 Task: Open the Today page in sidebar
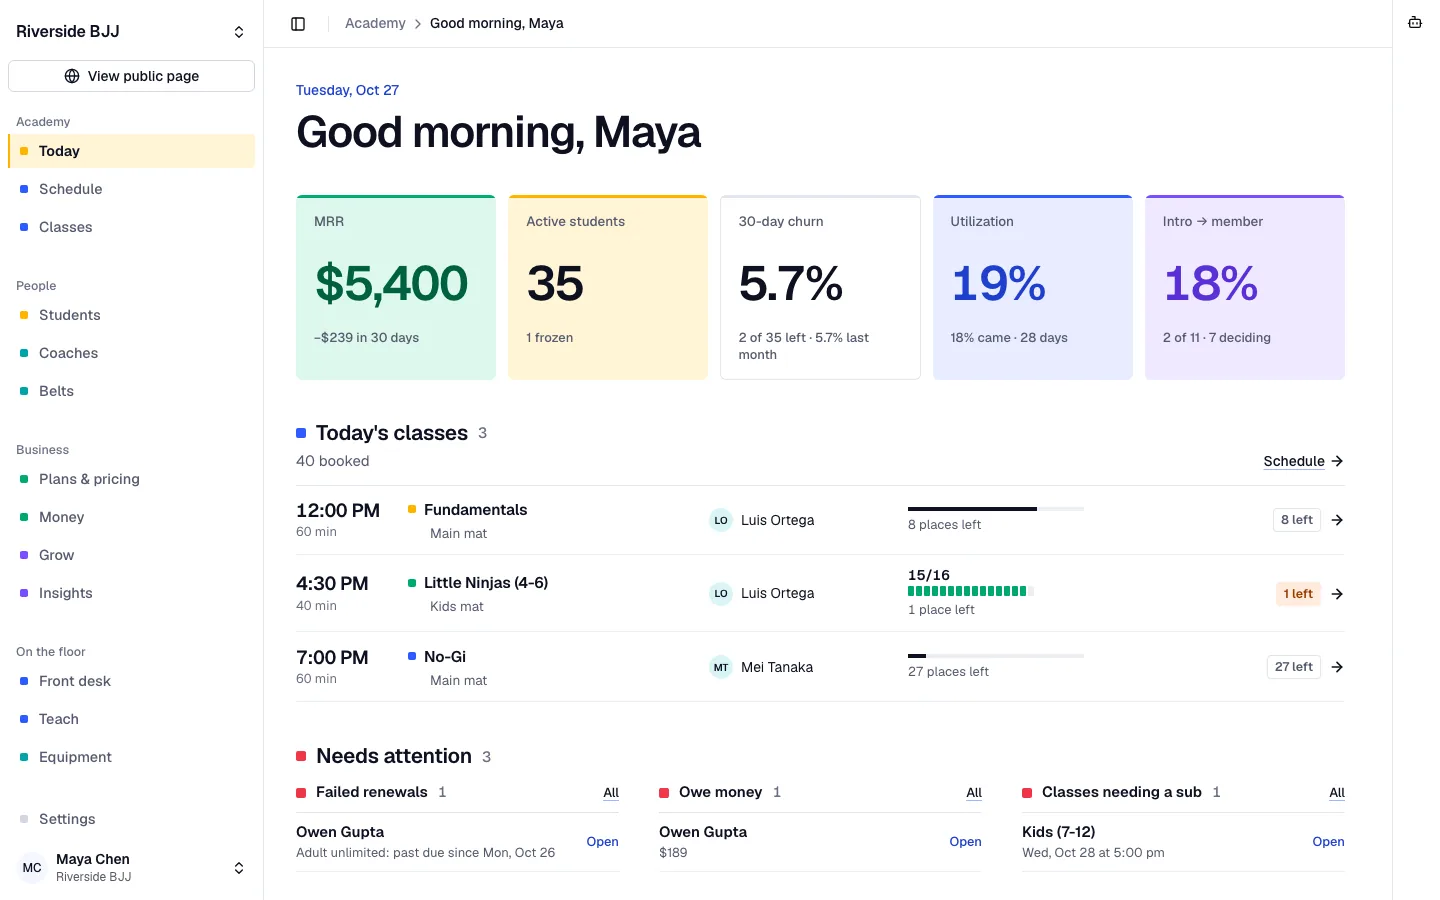coord(131,151)
